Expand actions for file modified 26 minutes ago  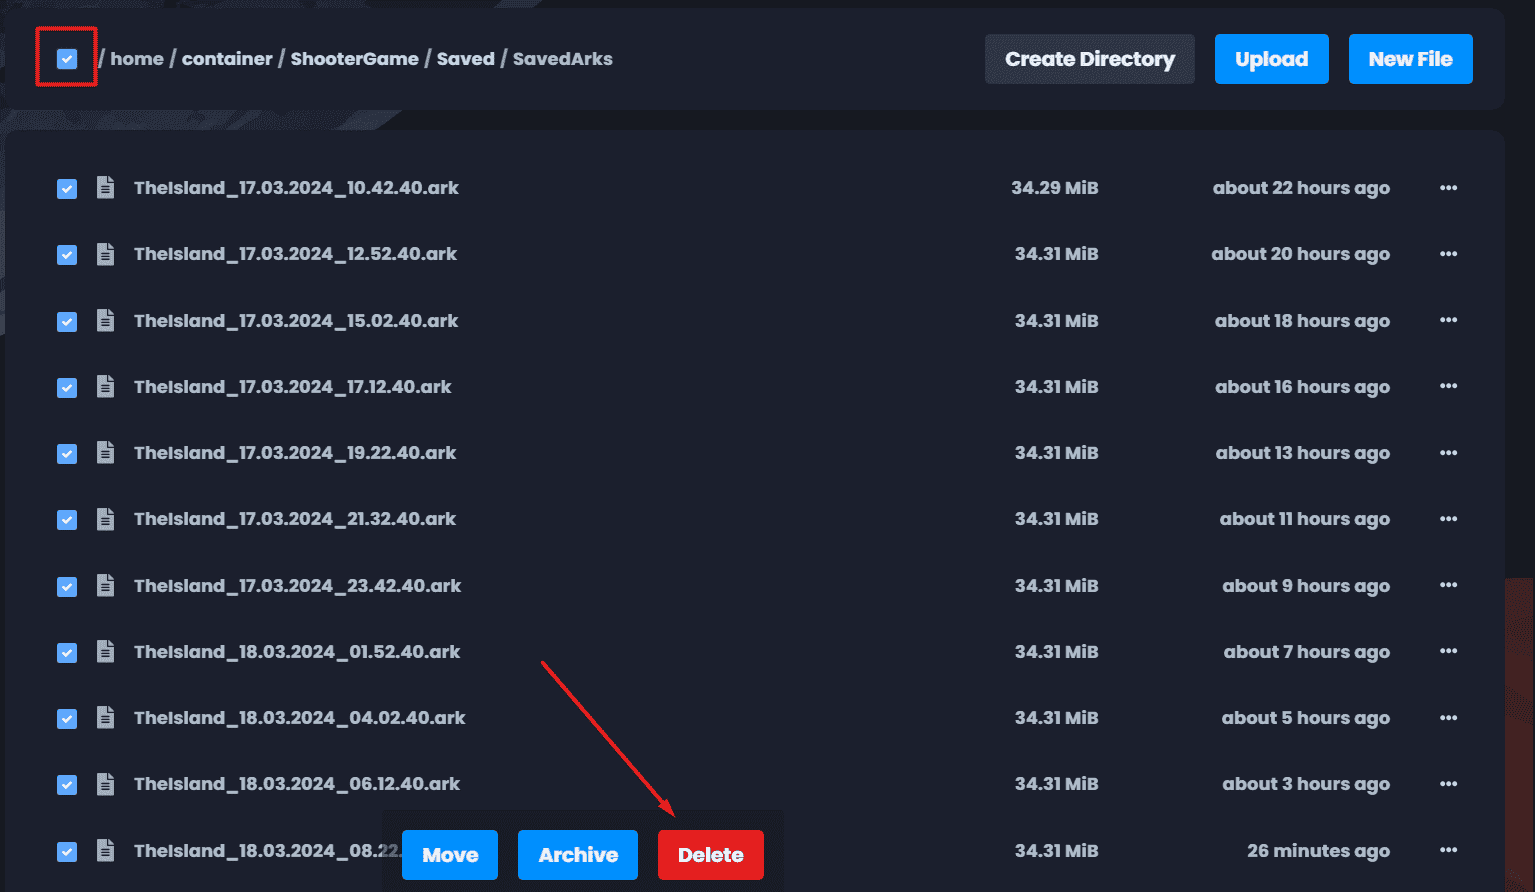pyautogui.click(x=1448, y=850)
